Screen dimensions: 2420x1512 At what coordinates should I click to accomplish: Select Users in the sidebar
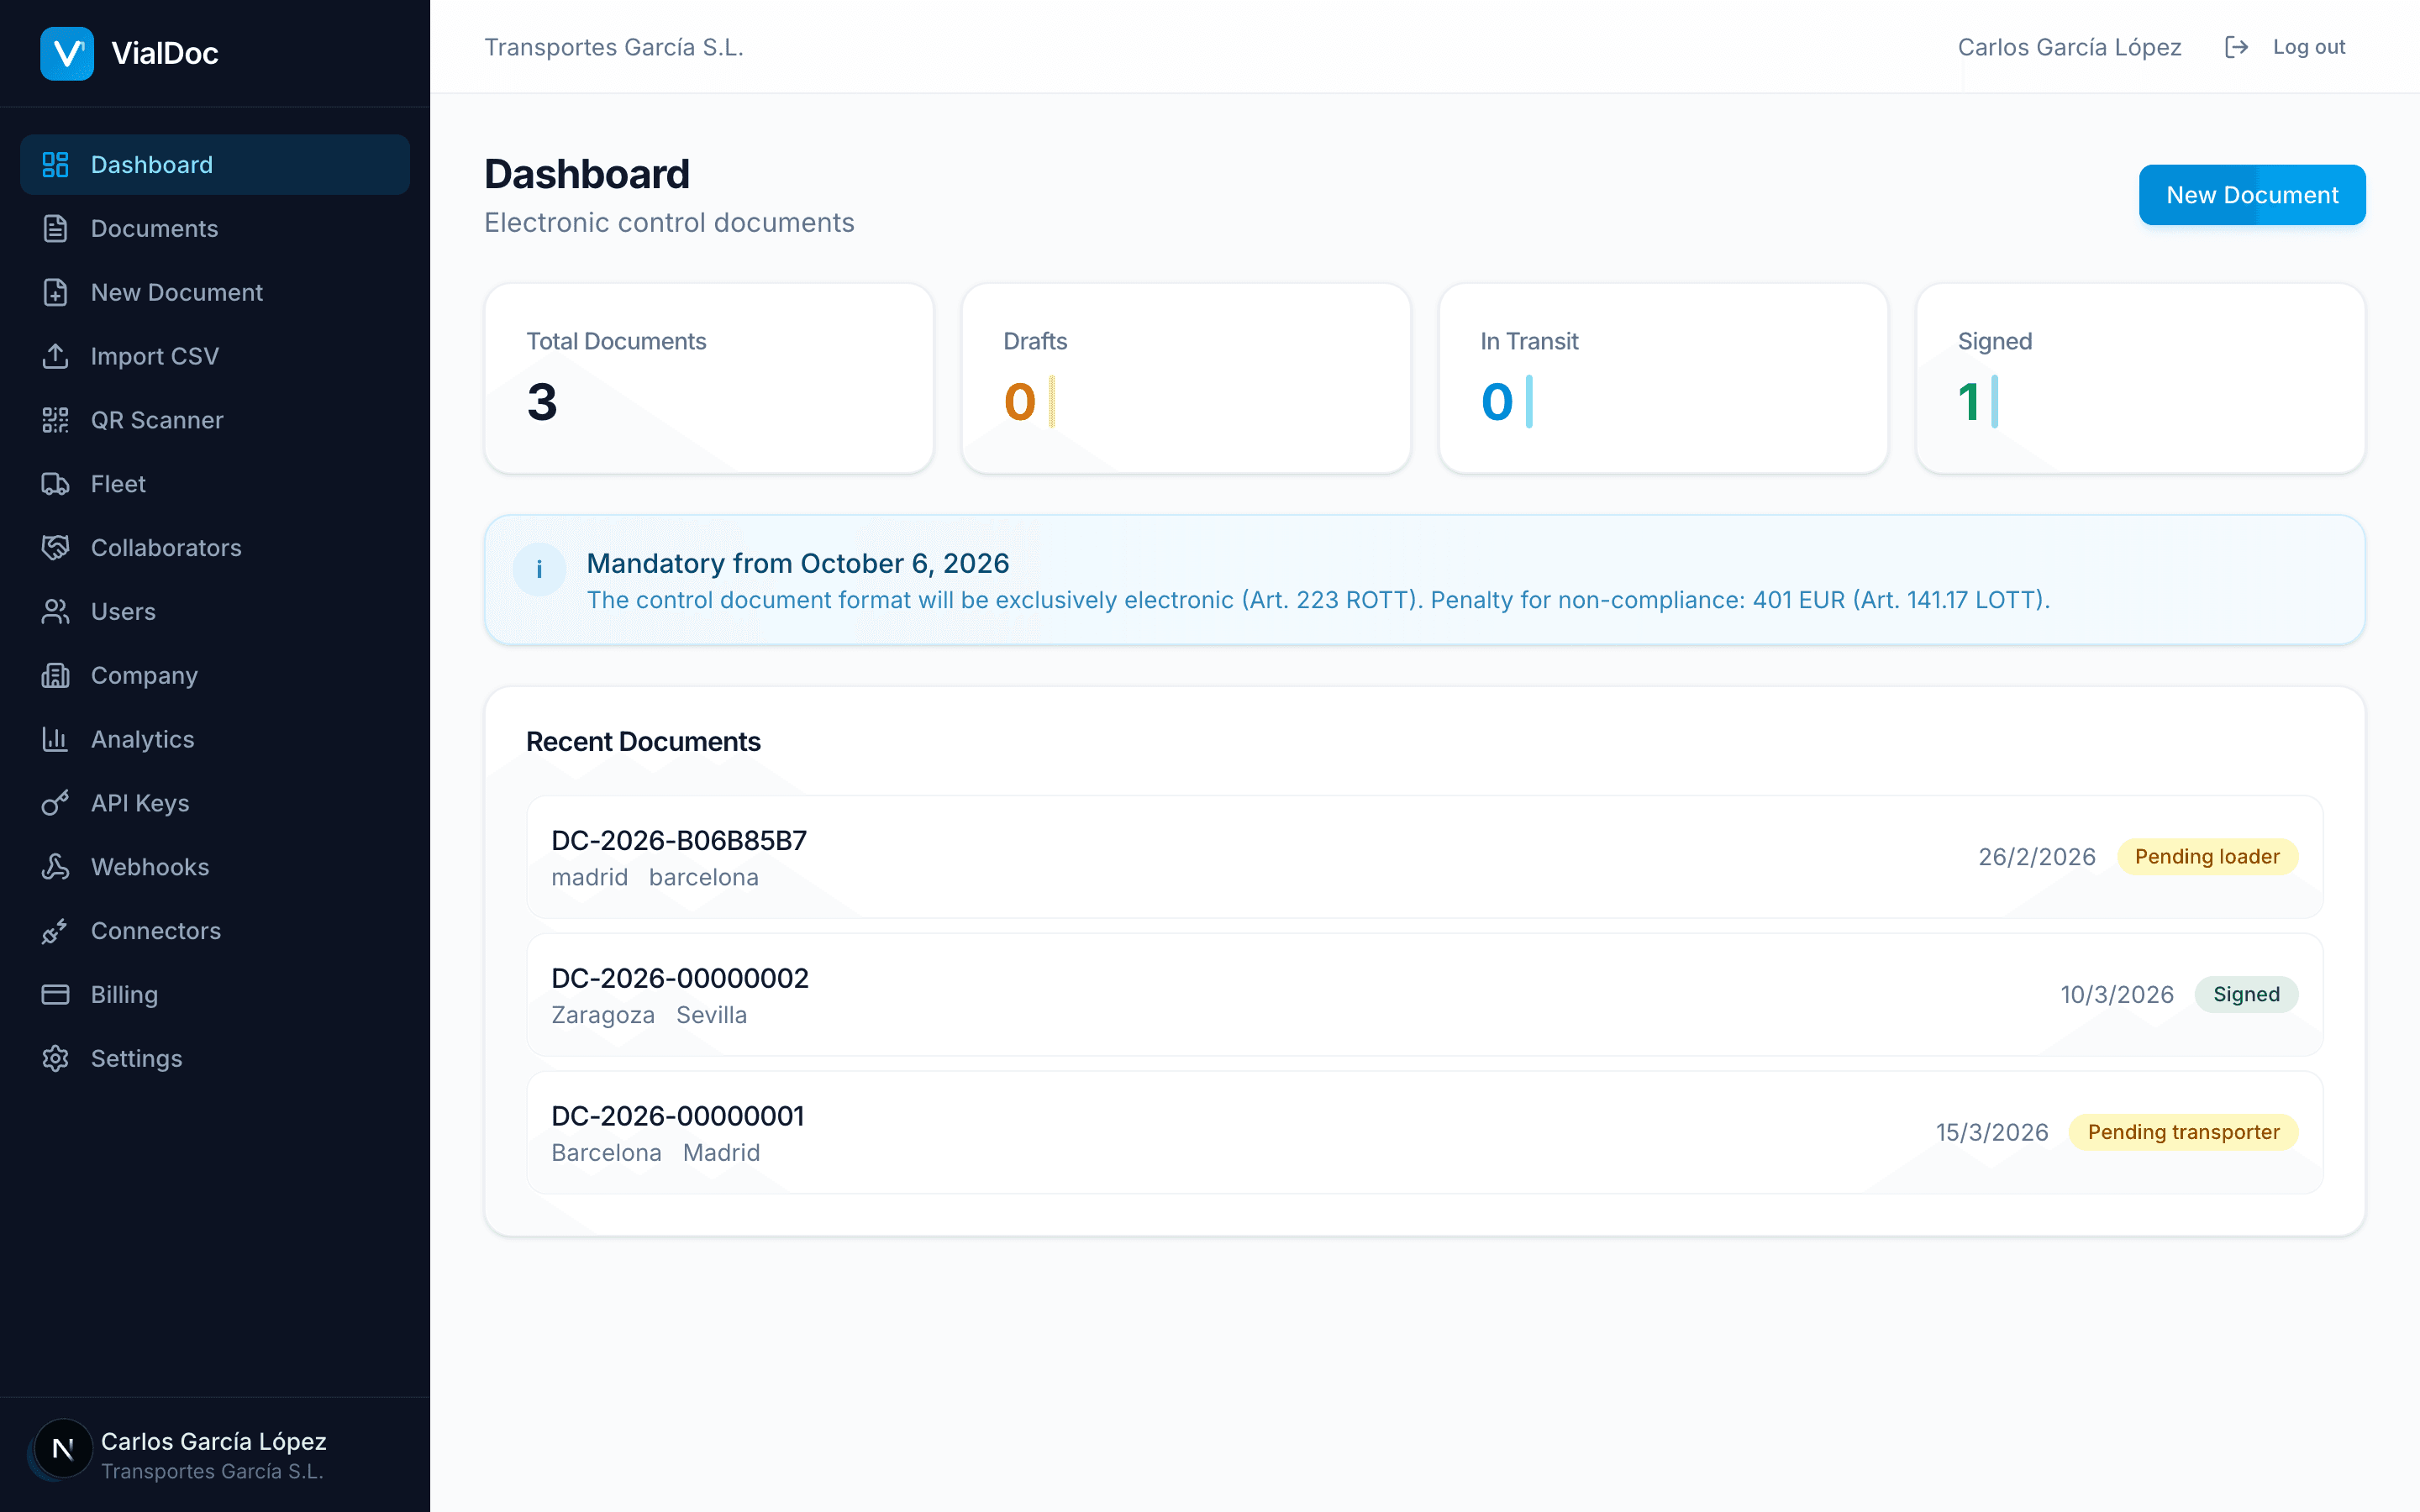[x=123, y=612]
